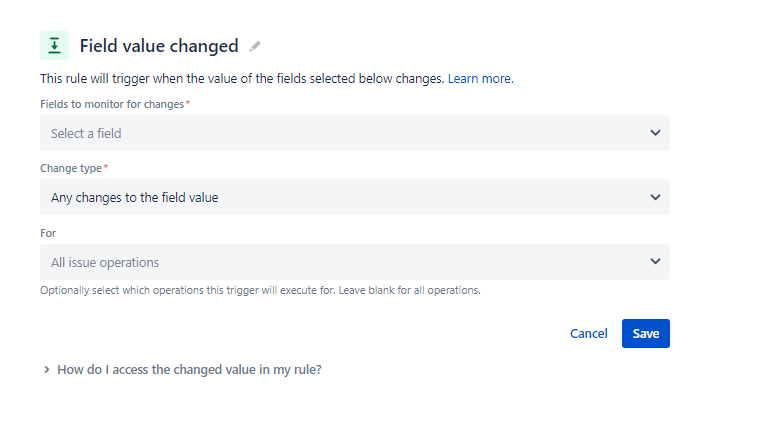Click the asterisk next to Change type
The image size is (783, 432).
tap(106, 167)
